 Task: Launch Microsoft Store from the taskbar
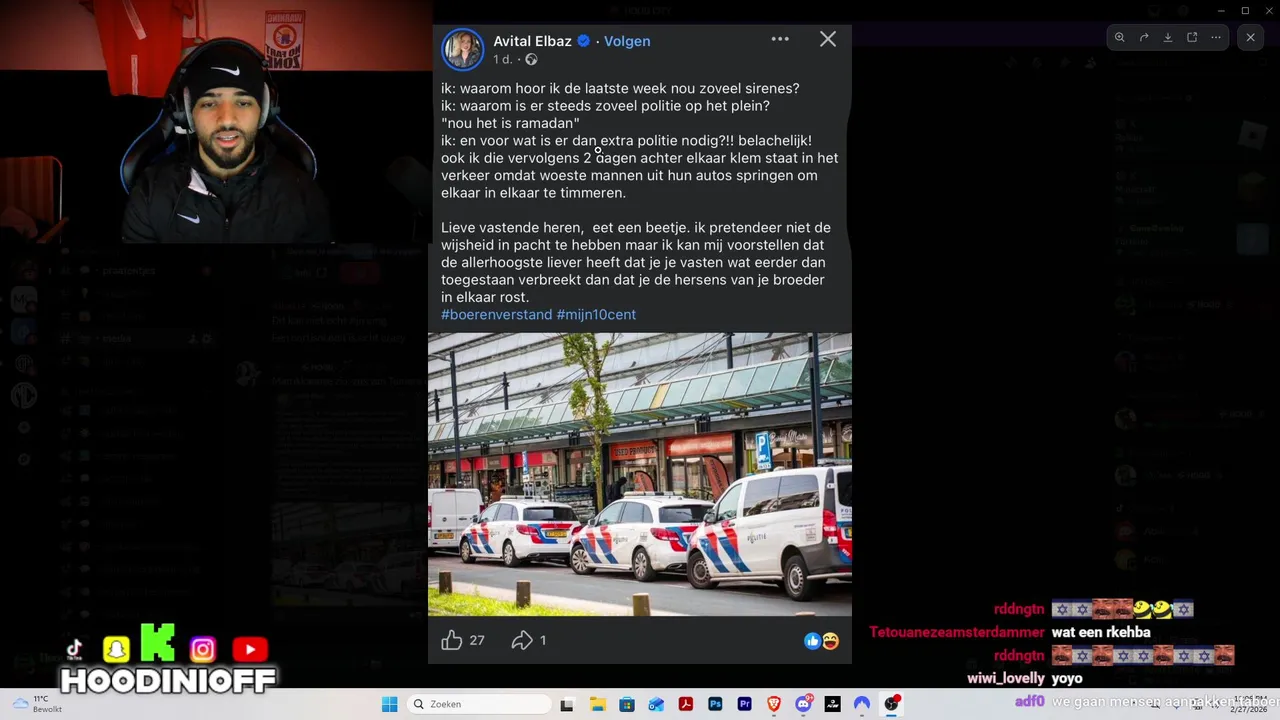tap(626, 704)
